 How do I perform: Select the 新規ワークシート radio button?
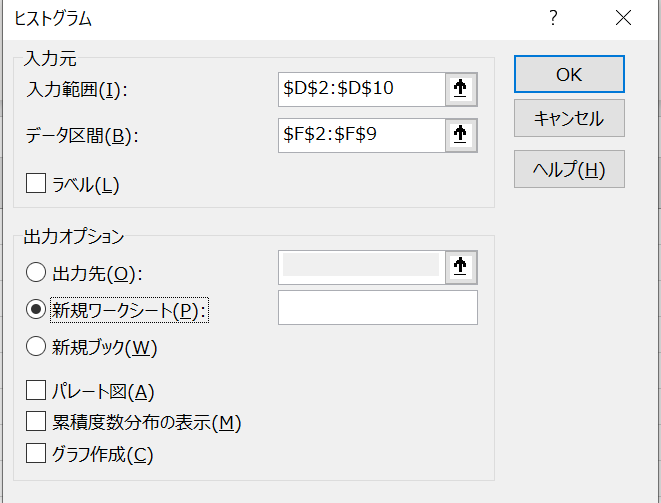tap(37, 310)
